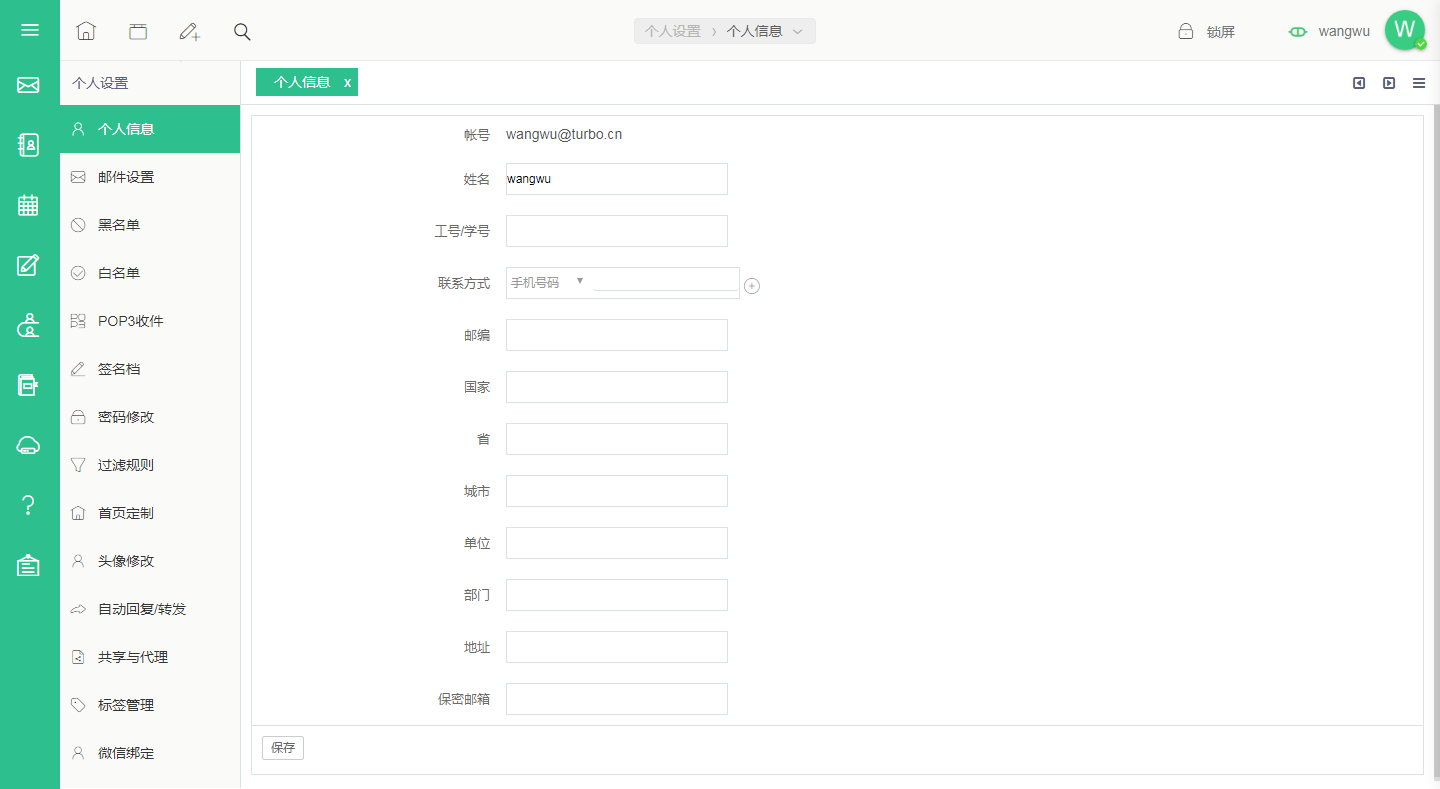Open the file transfer icon in green sidebar
Screen dimensions: 1440x789
tap(28, 385)
